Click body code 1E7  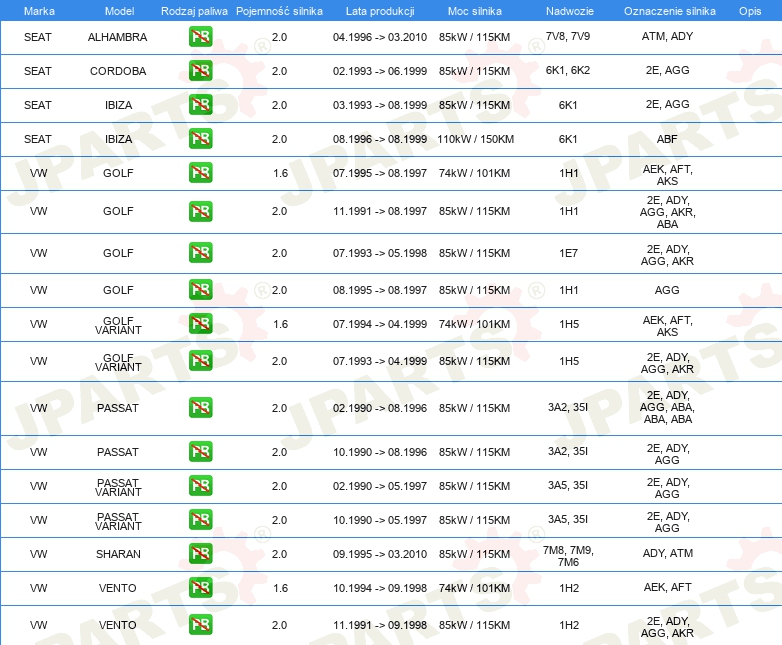coord(568,253)
